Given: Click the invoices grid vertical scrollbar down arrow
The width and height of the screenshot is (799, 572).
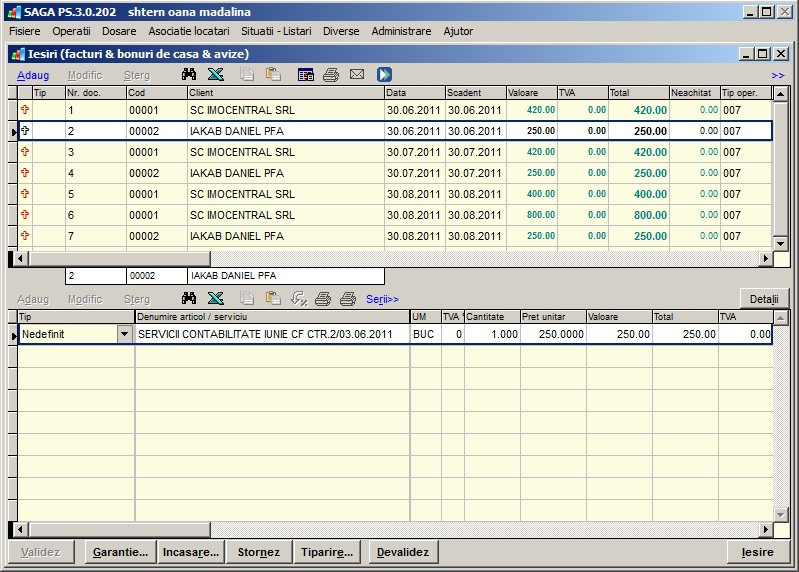Looking at the screenshot, I should click(781, 243).
